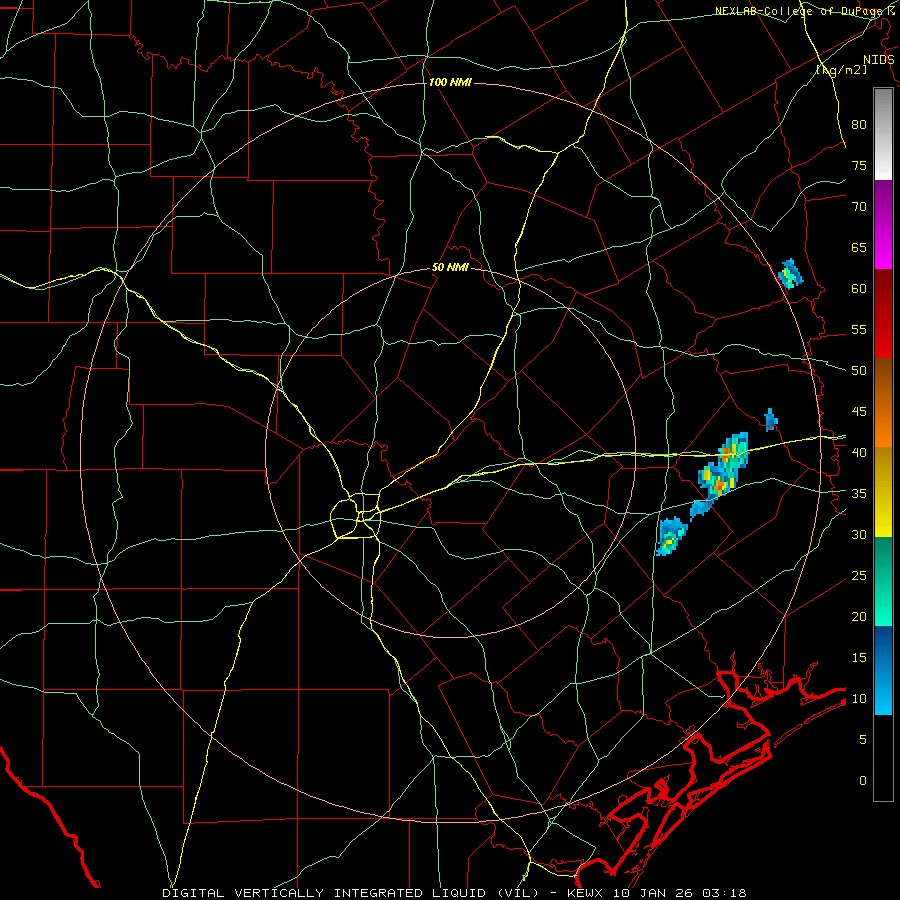Click the 70 value on the scale

[859, 207]
